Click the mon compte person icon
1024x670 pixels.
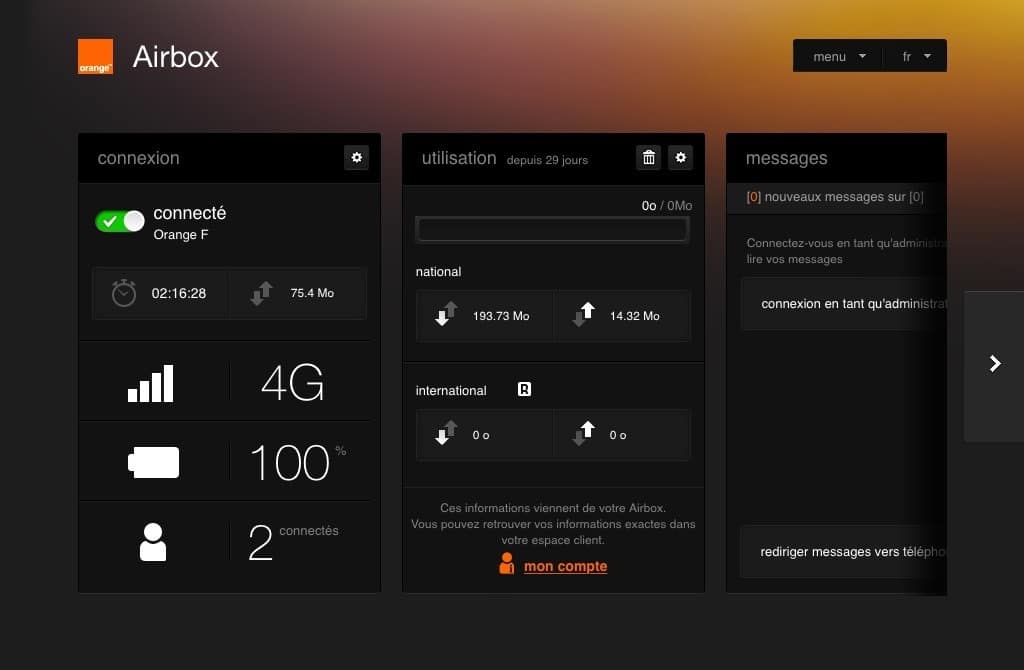pyautogui.click(x=507, y=565)
